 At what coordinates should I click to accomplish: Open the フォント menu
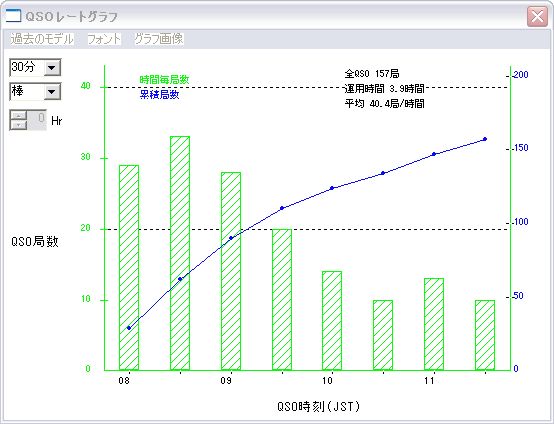104,39
